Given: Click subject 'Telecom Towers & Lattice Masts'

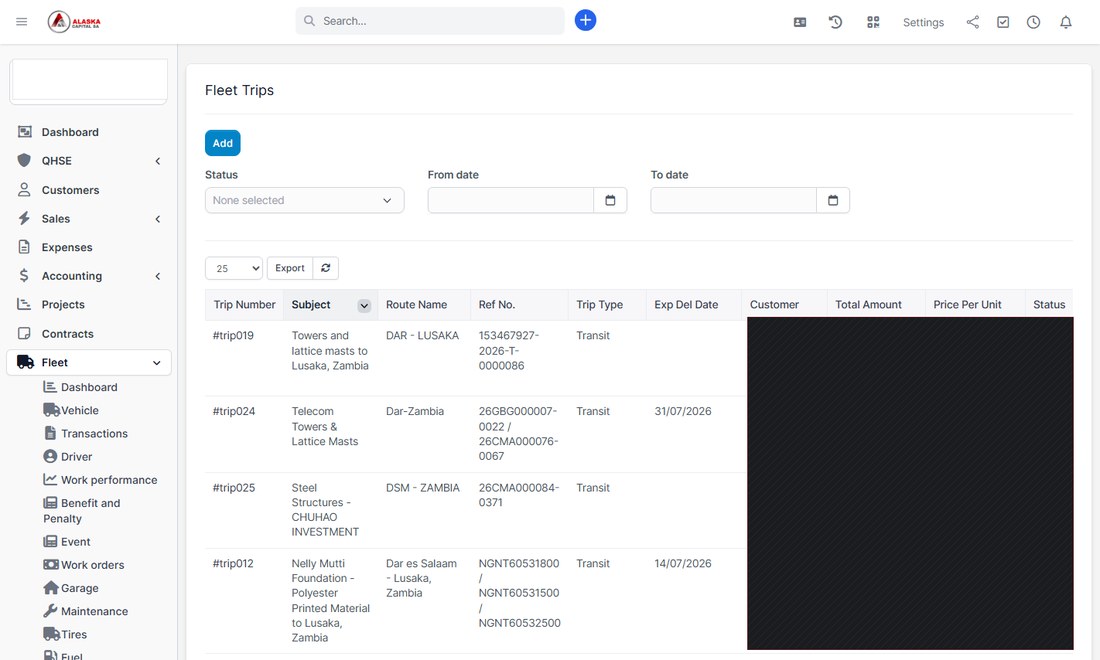Looking at the screenshot, I should coord(325,426).
